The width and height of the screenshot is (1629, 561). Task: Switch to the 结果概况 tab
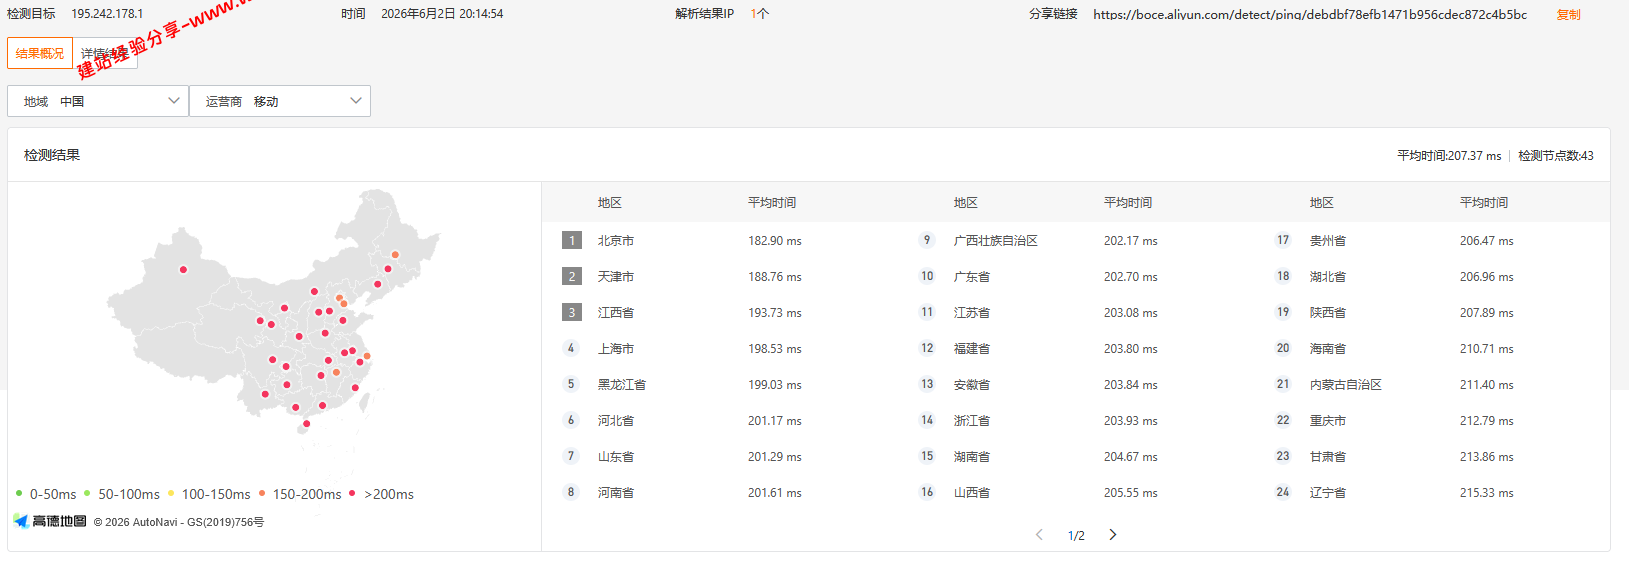[x=40, y=53]
